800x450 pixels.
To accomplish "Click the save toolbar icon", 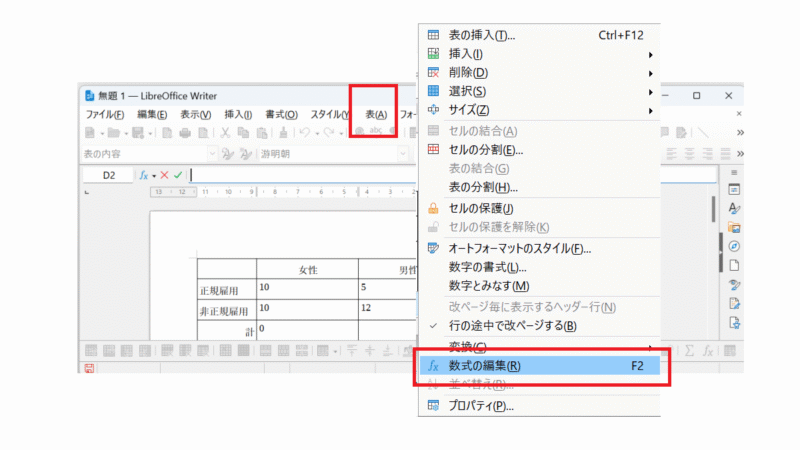I will coord(138,133).
